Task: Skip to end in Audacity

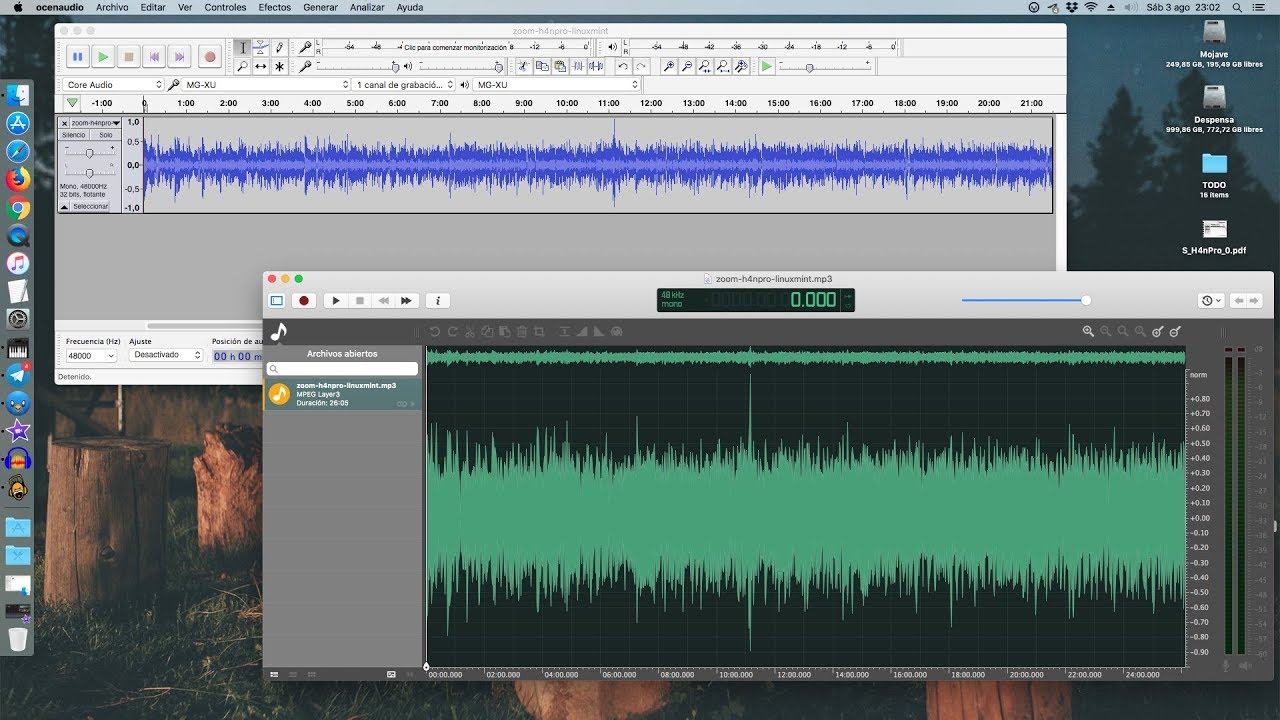Action: tap(179, 57)
